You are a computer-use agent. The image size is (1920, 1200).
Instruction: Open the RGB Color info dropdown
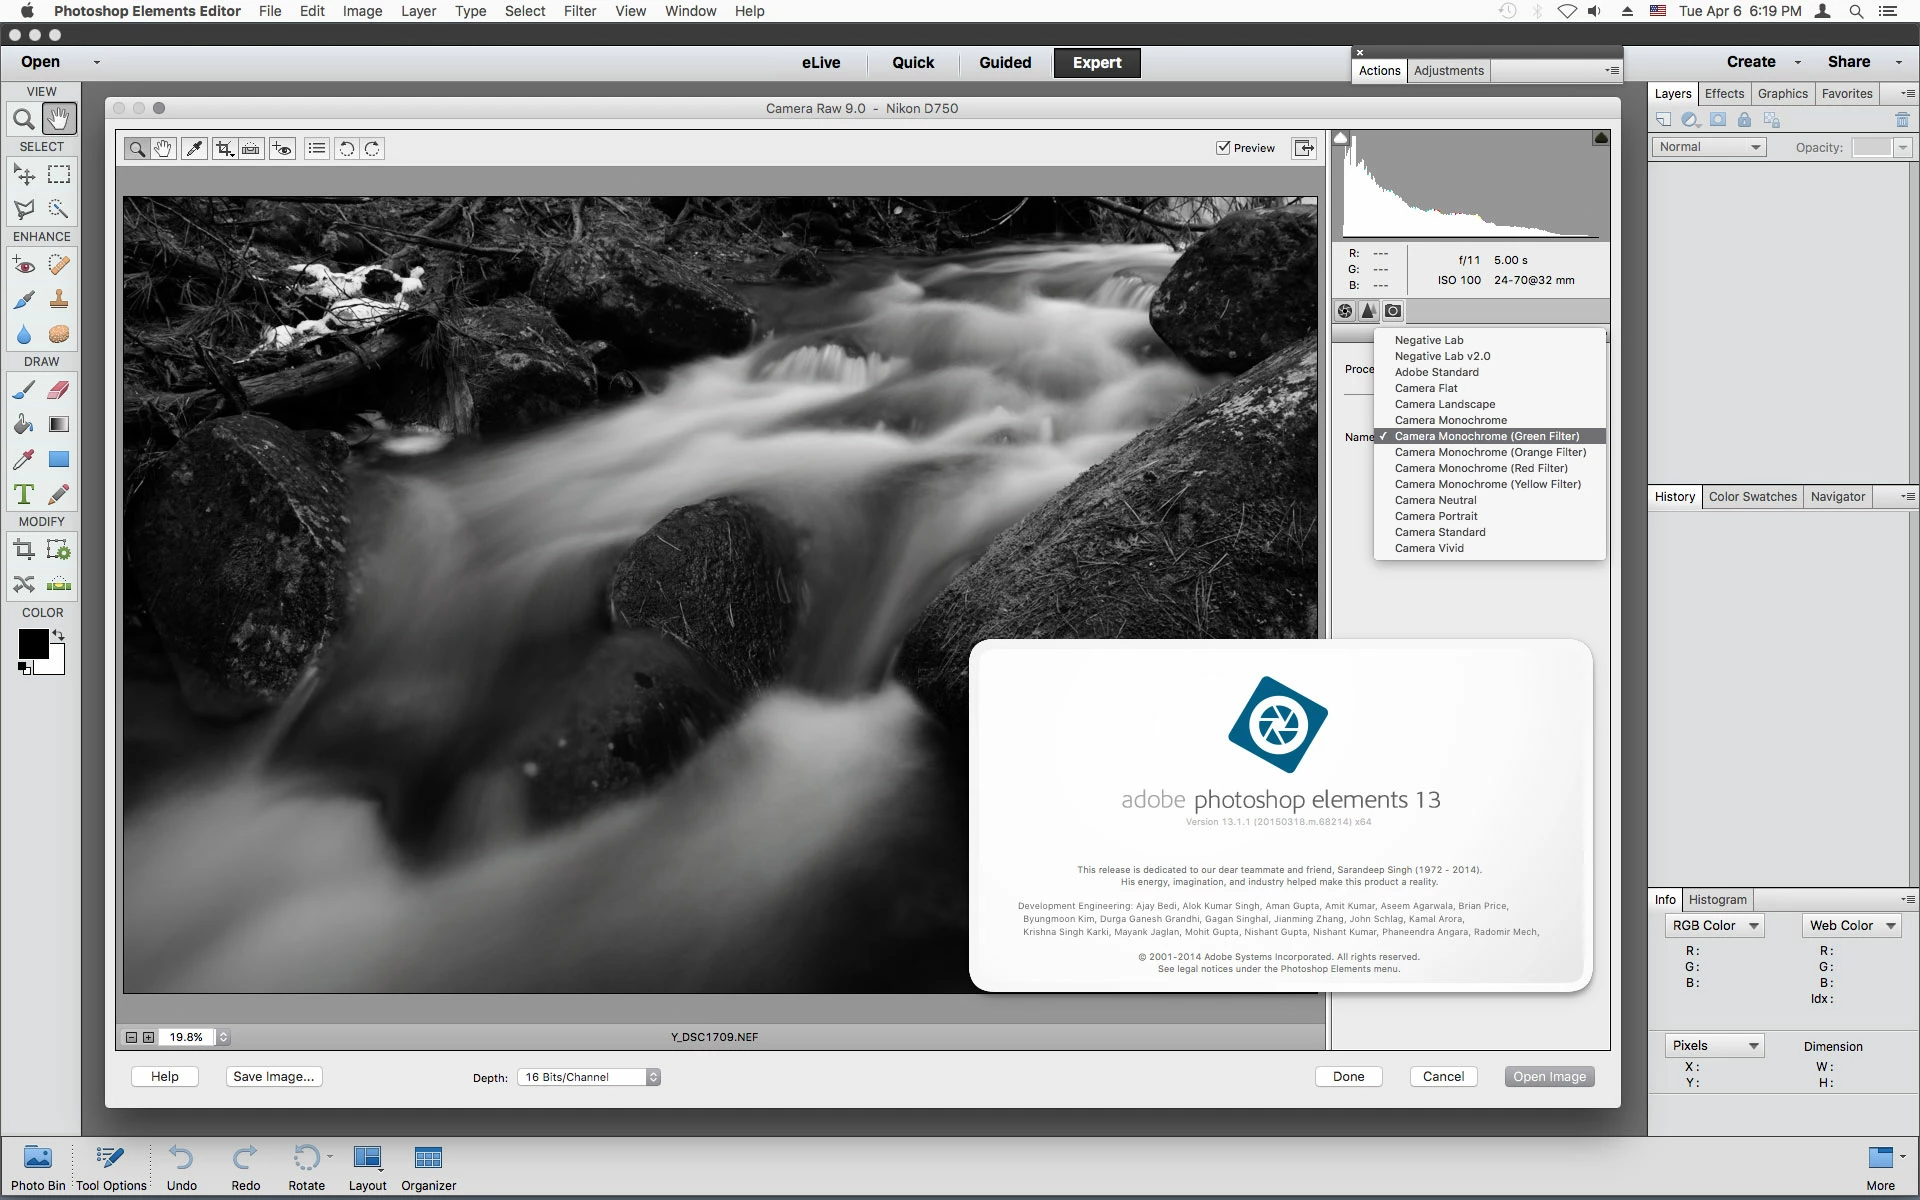(1714, 926)
